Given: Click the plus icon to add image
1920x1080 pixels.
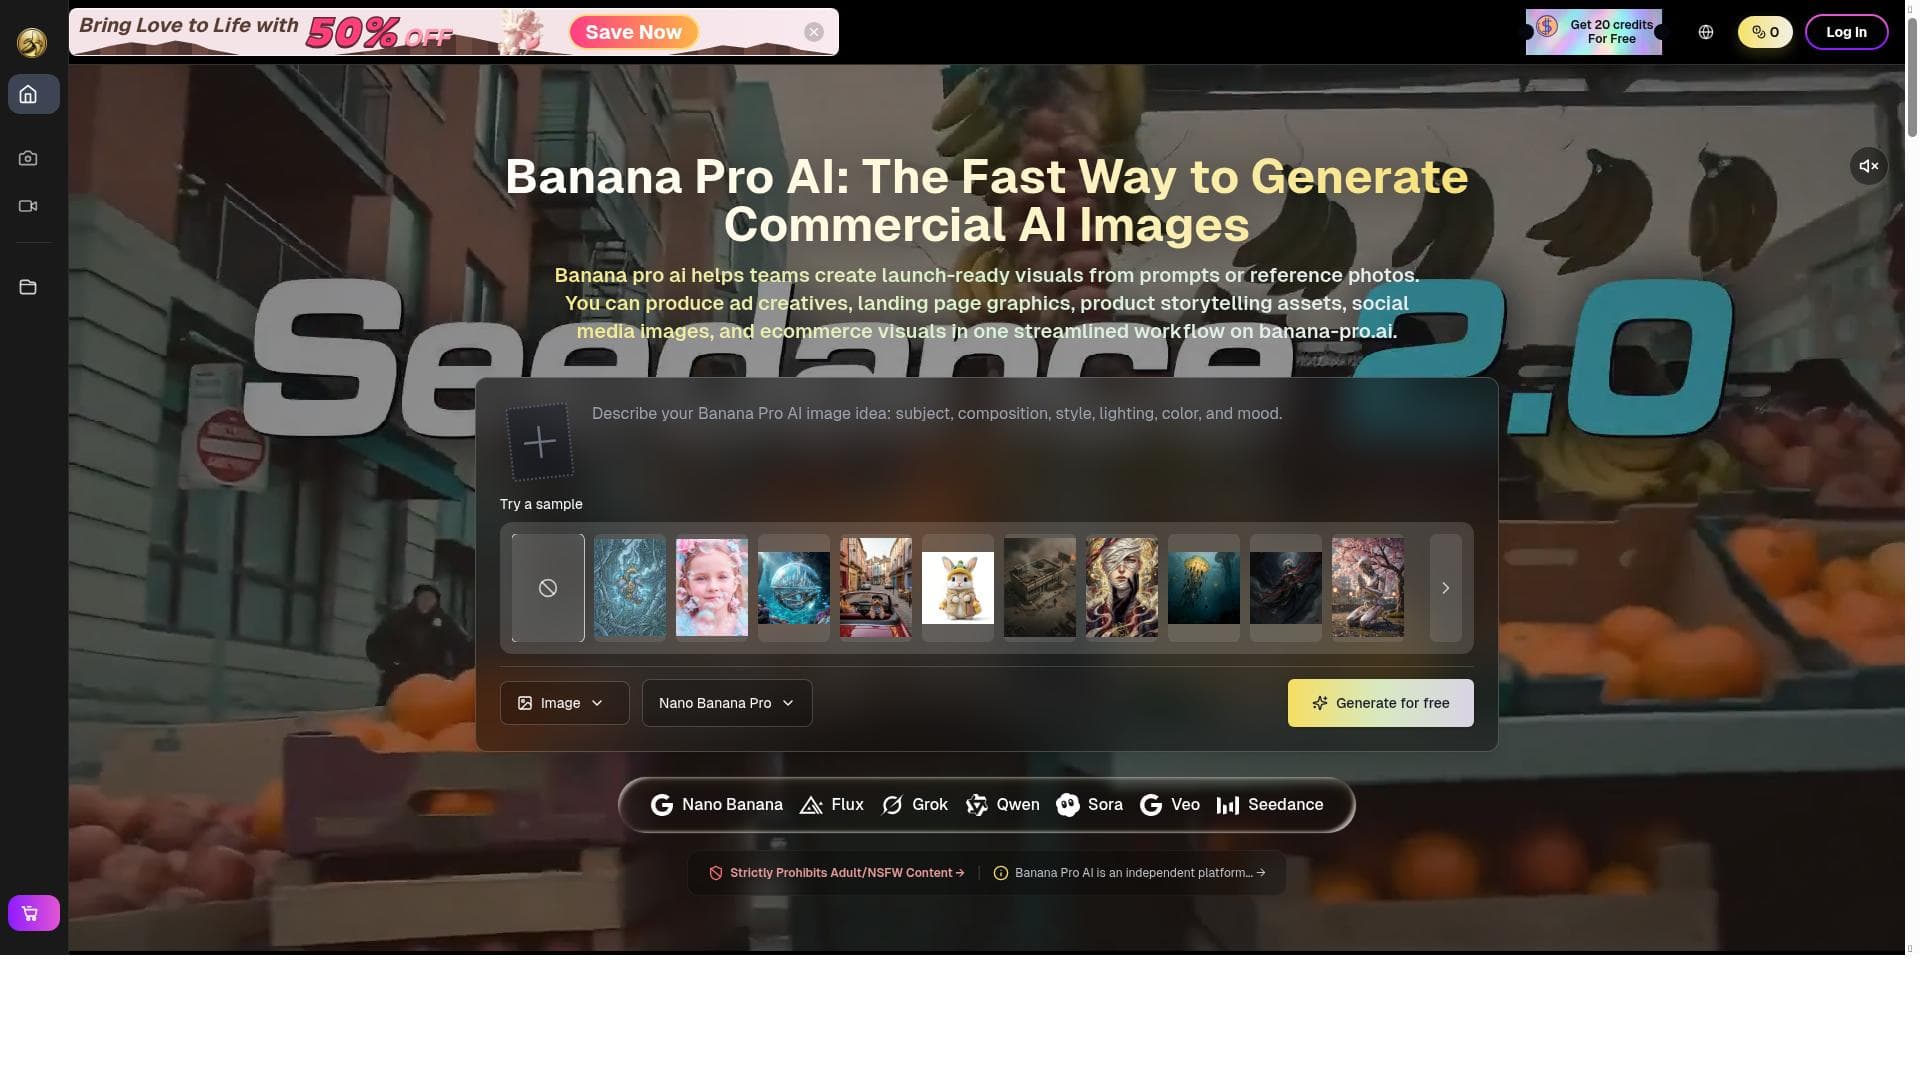Looking at the screenshot, I should point(540,442).
